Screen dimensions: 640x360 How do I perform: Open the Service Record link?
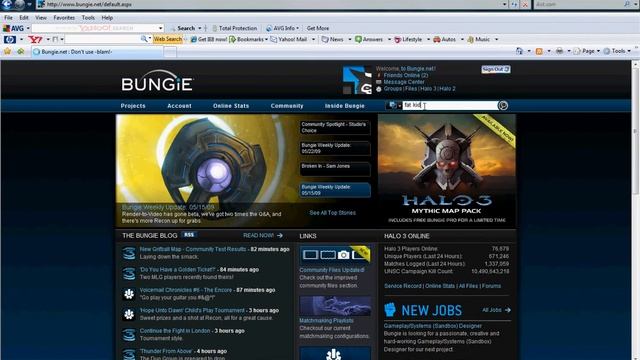[x=403, y=286]
